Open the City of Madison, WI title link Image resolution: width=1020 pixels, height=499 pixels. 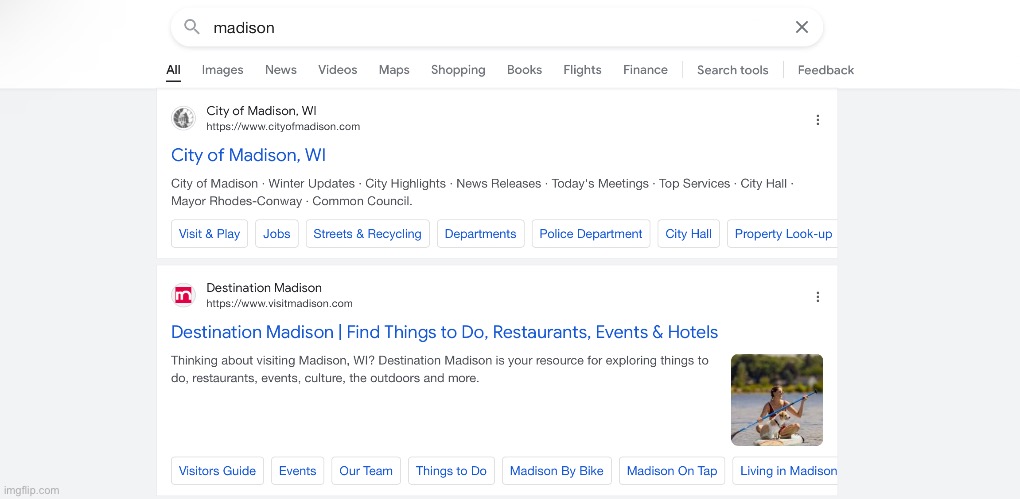pyautogui.click(x=248, y=155)
